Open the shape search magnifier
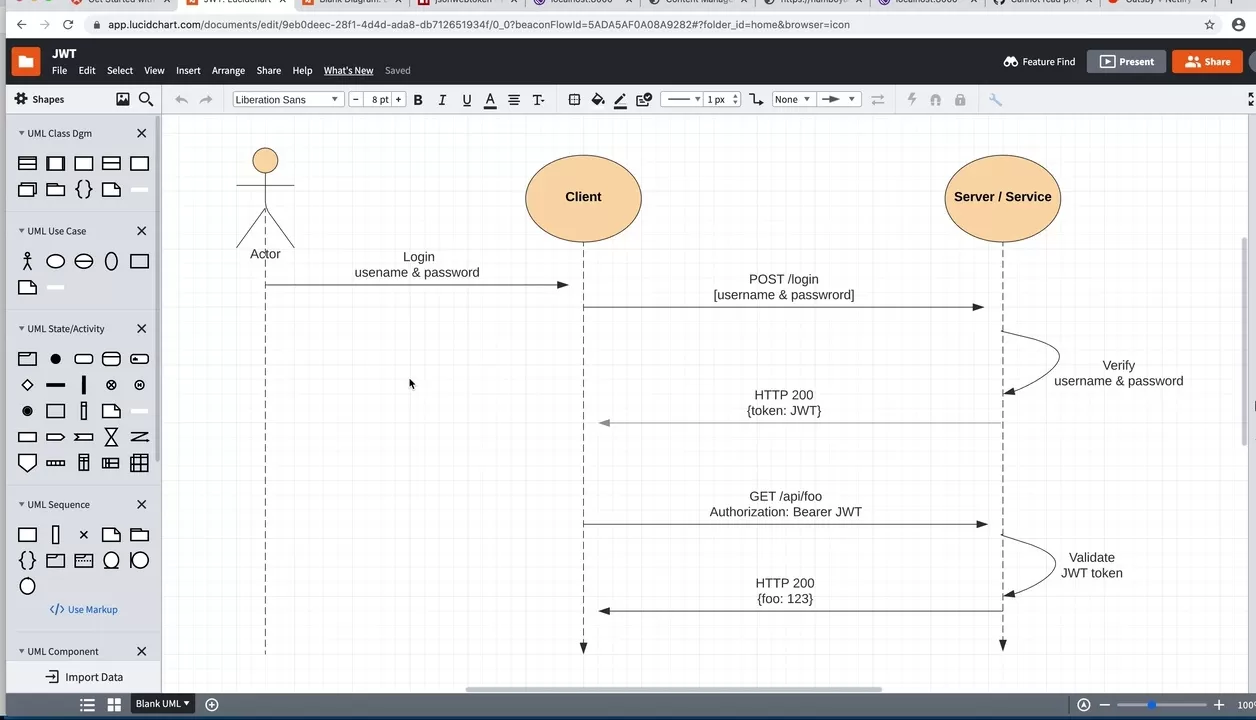Viewport: 1256px width, 720px height. (x=146, y=99)
